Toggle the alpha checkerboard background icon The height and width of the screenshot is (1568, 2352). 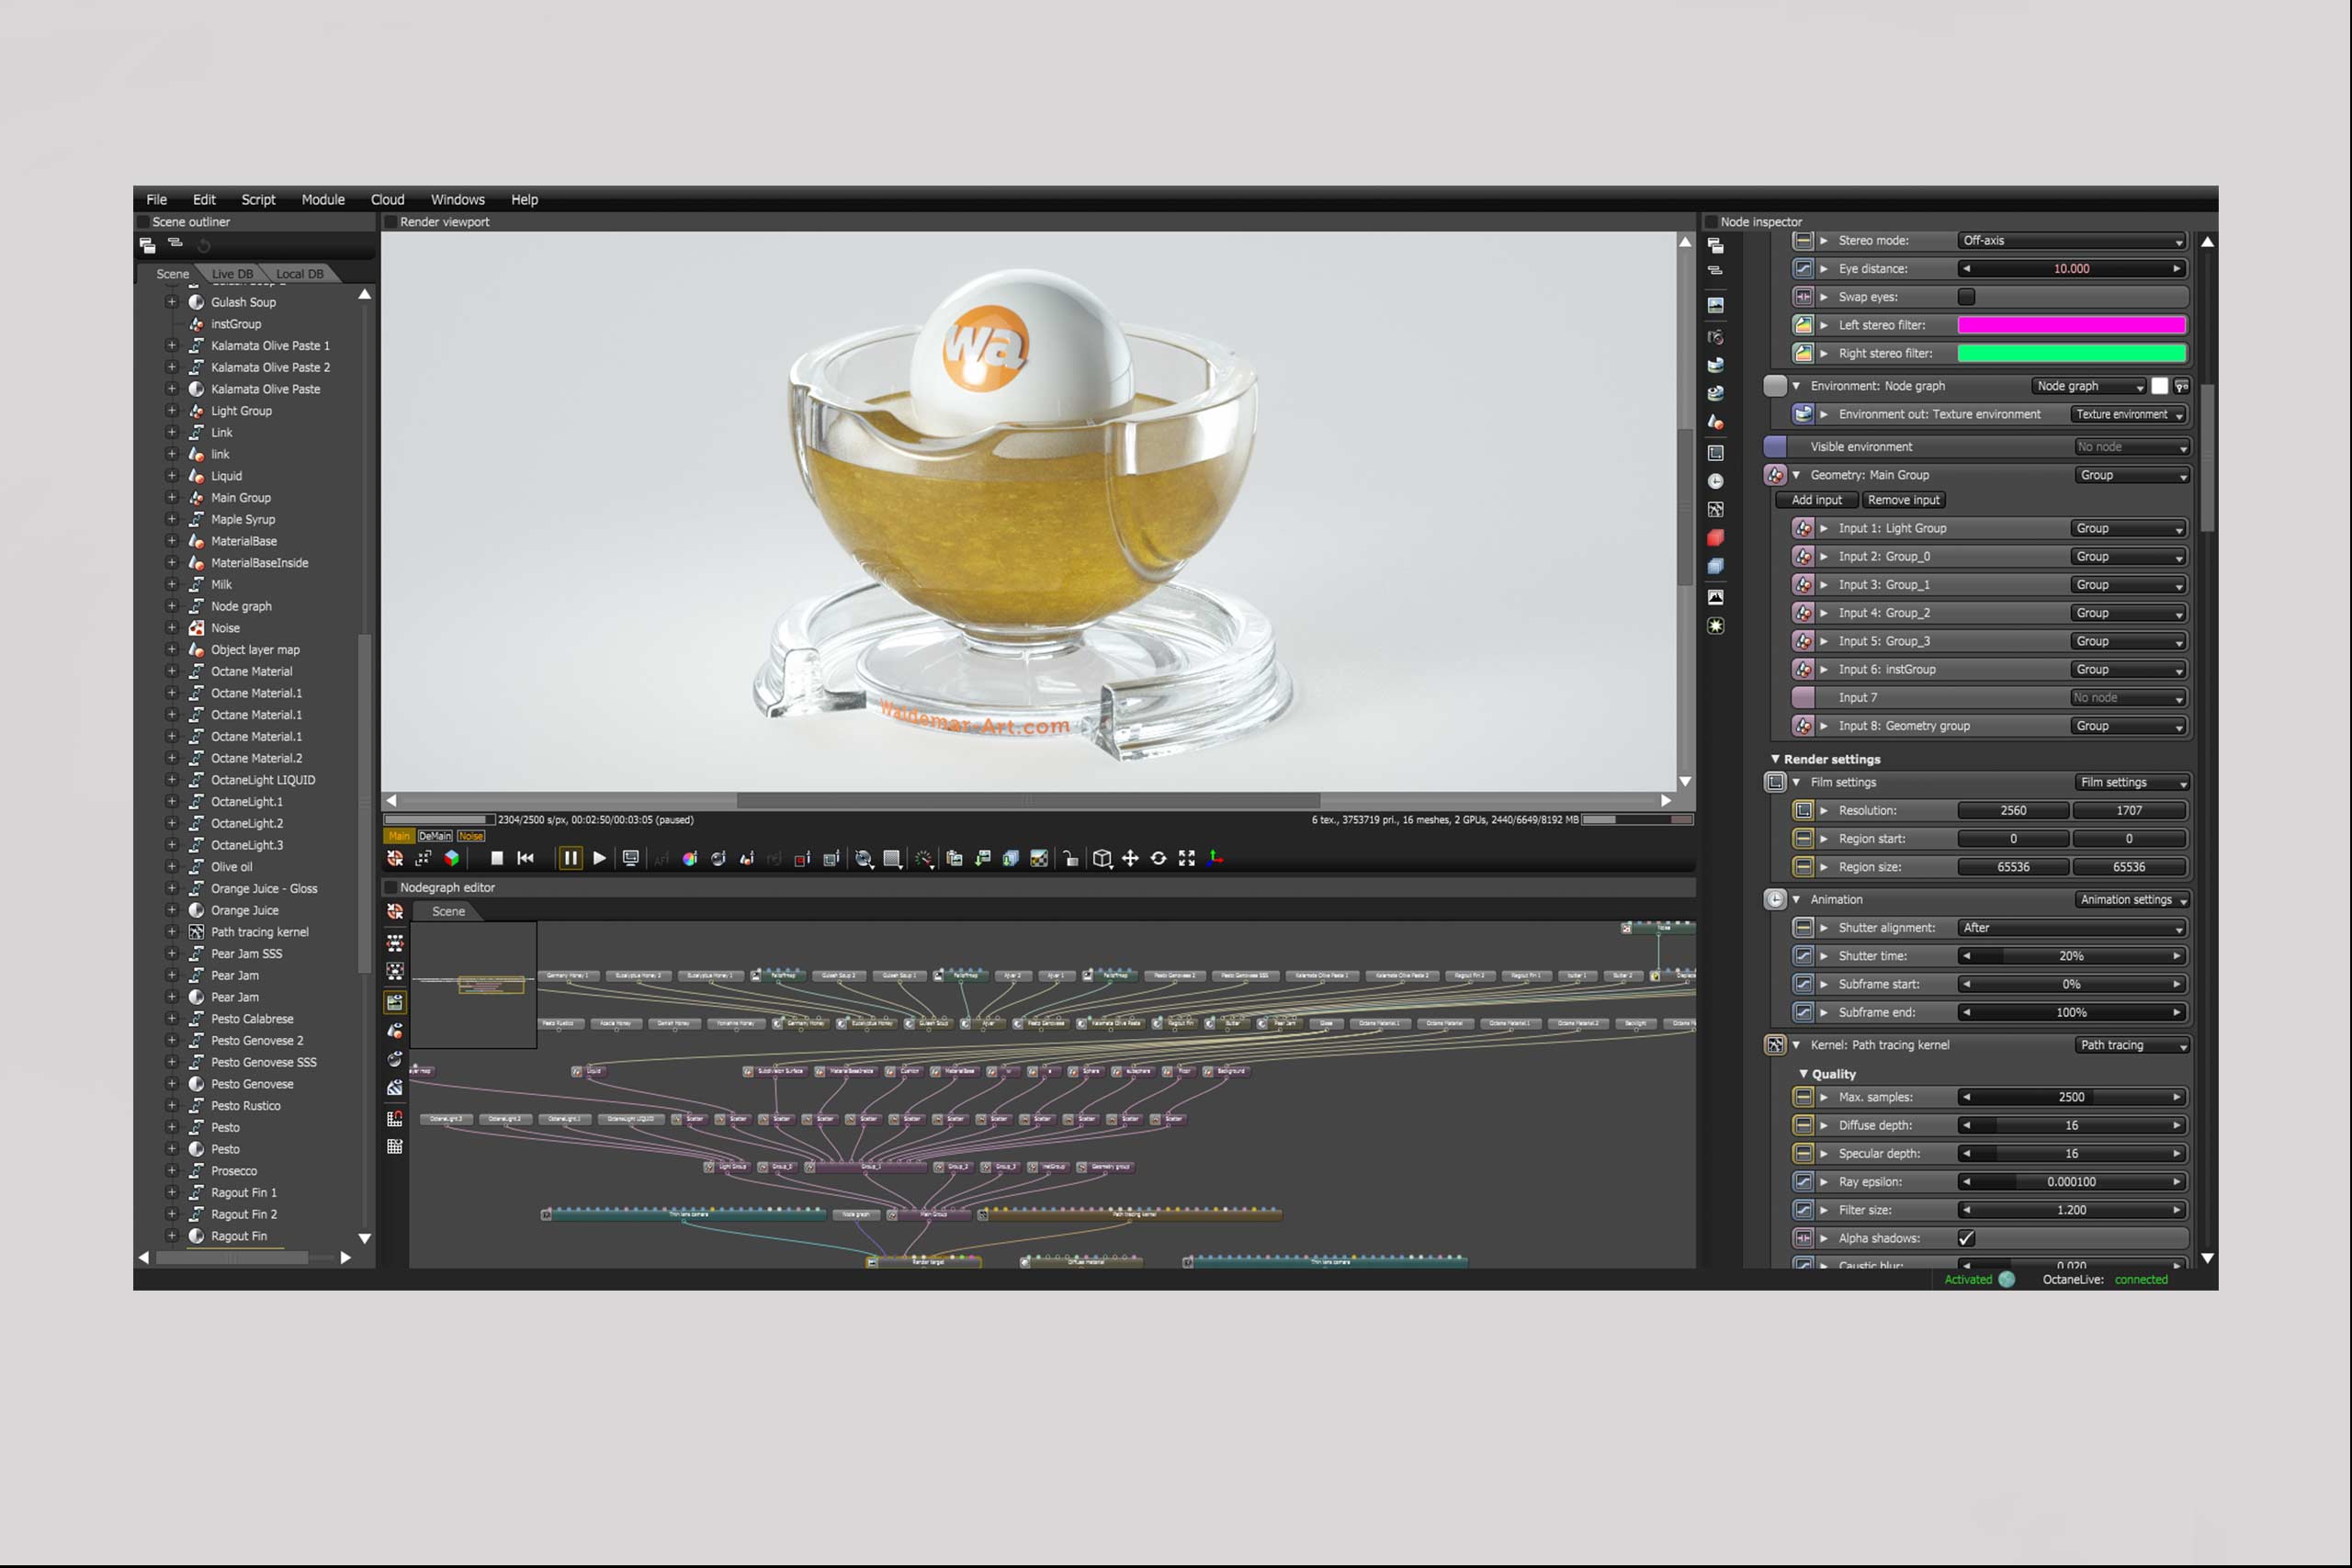[1039, 858]
